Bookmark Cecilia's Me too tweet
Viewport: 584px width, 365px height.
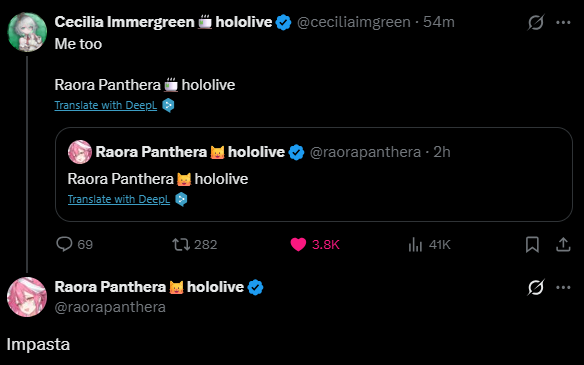pyautogui.click(x=532, y=245)
